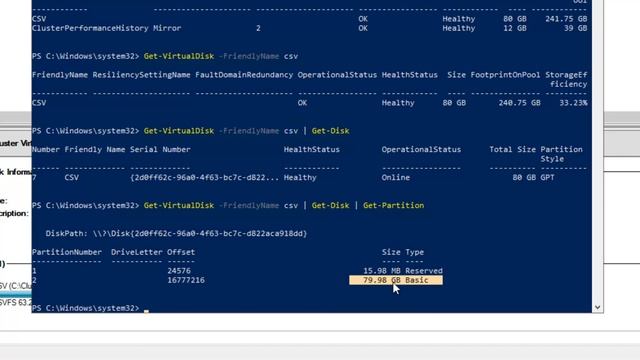Click the highlighted "79.98 GB Basic" partition entry
Viewport: 640px width, 360px height.
coord(396,280)
